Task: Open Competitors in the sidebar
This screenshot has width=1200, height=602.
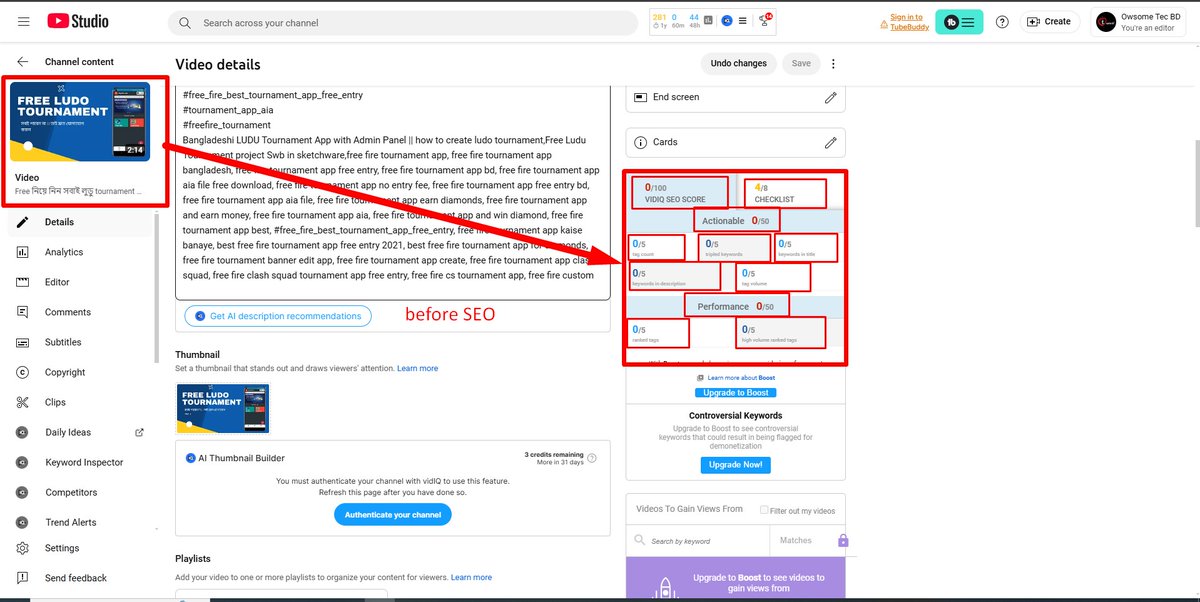Action: coord(78,492)
